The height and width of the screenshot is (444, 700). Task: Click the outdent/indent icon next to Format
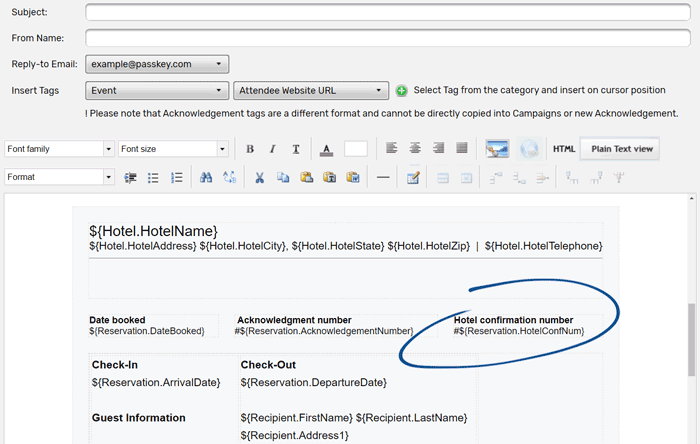130,178
